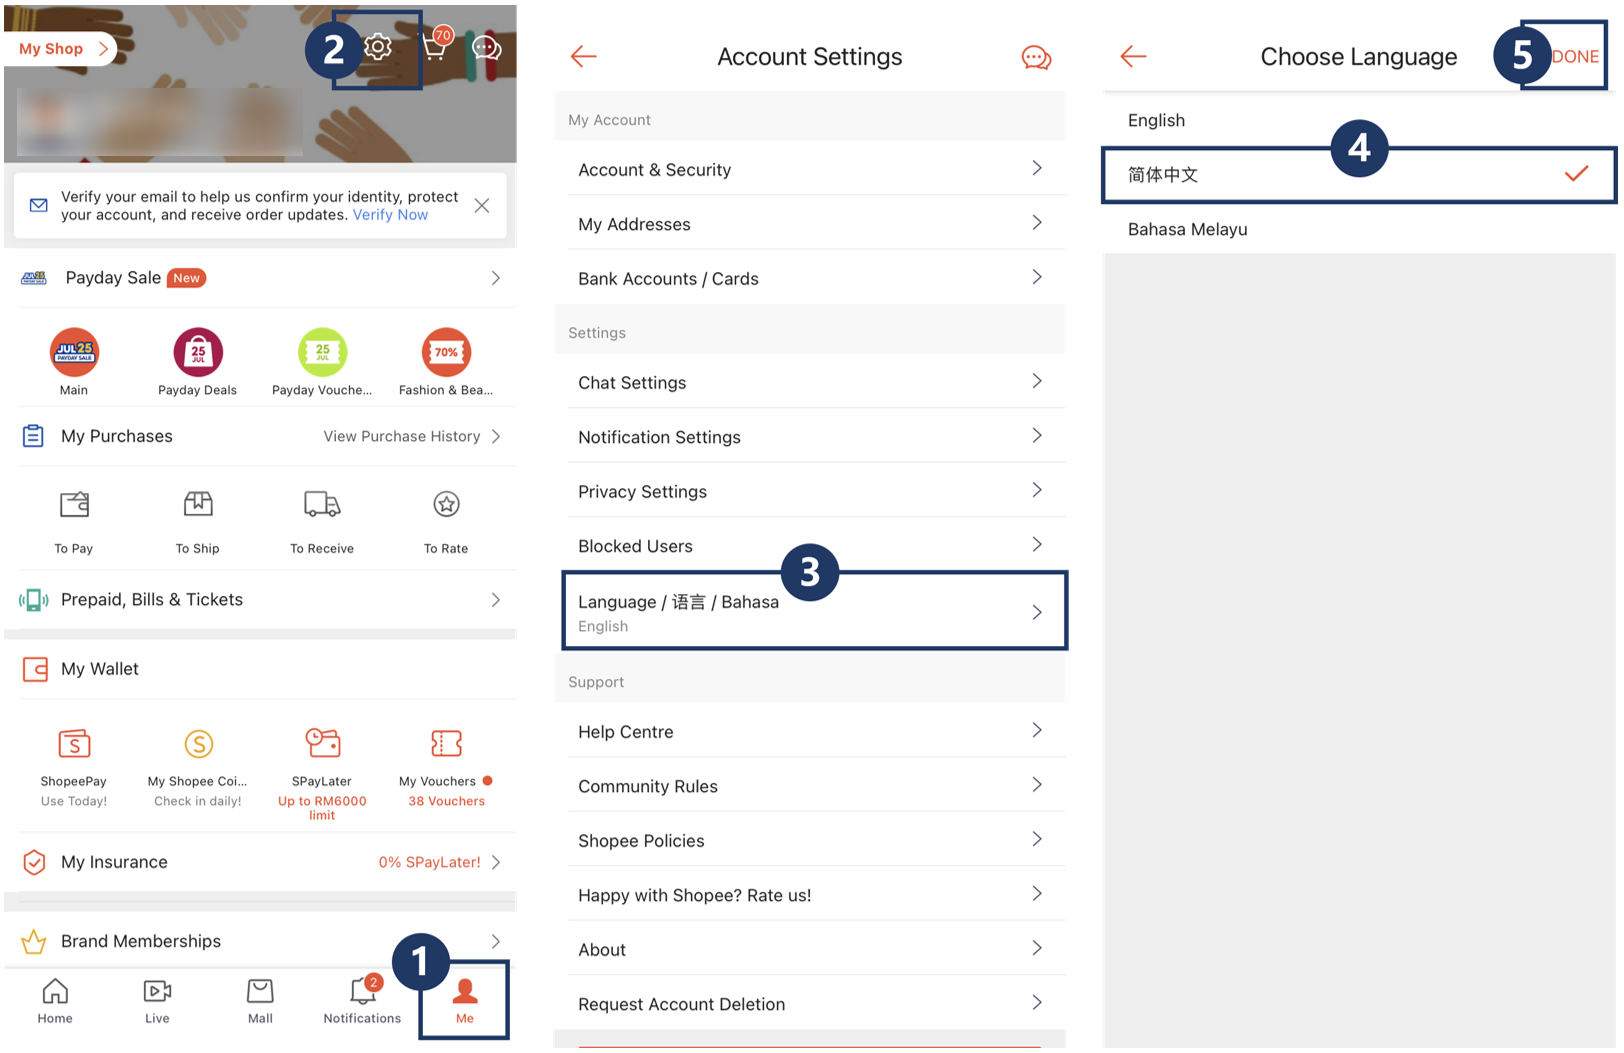Viewport: 1624px width, 1053px height.
Task: Open To Receive truck icon
Action: [322, 504]
